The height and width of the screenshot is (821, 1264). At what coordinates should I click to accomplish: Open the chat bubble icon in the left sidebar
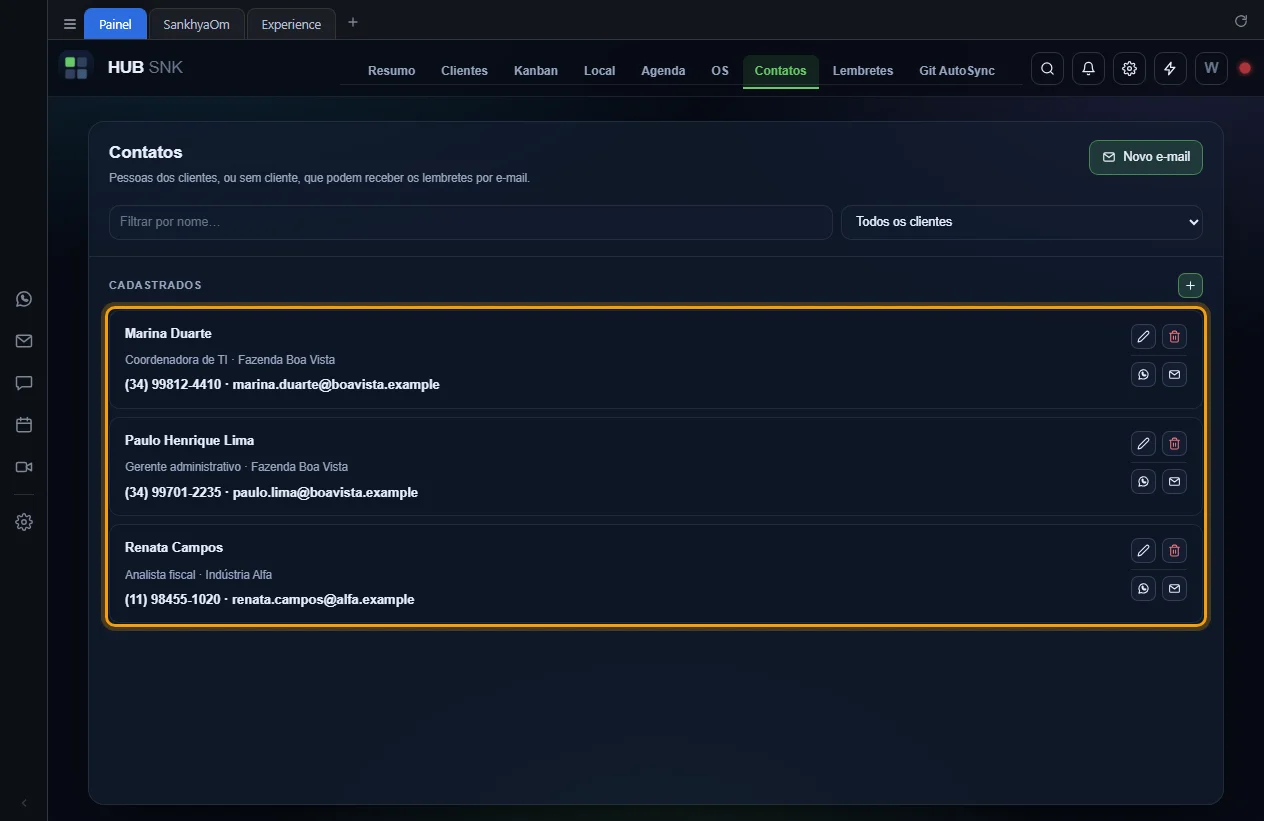(x=24, y=383)
